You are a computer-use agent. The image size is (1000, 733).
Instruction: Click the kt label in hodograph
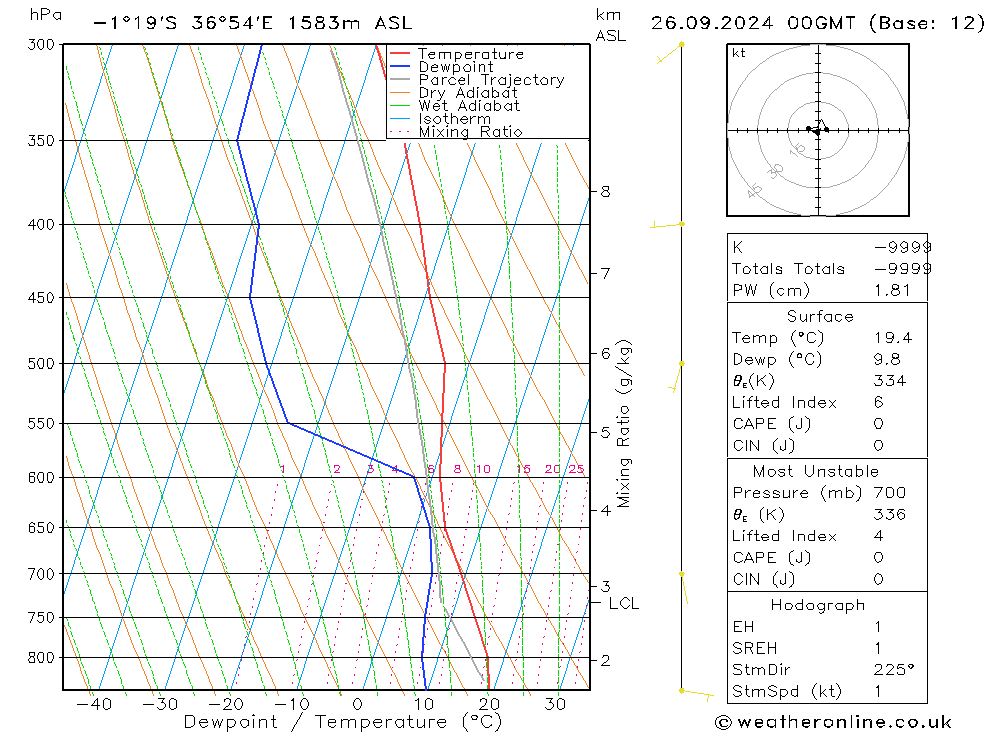[739, 53]
